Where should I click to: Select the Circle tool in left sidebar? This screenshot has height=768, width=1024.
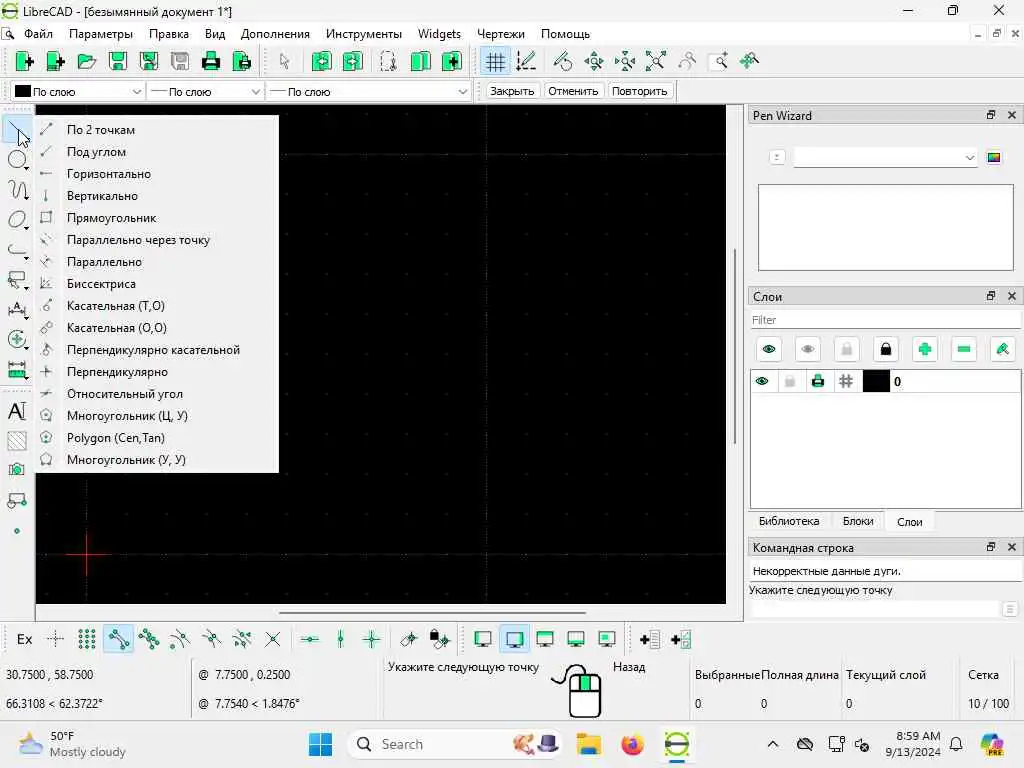[x=17, y=159]
